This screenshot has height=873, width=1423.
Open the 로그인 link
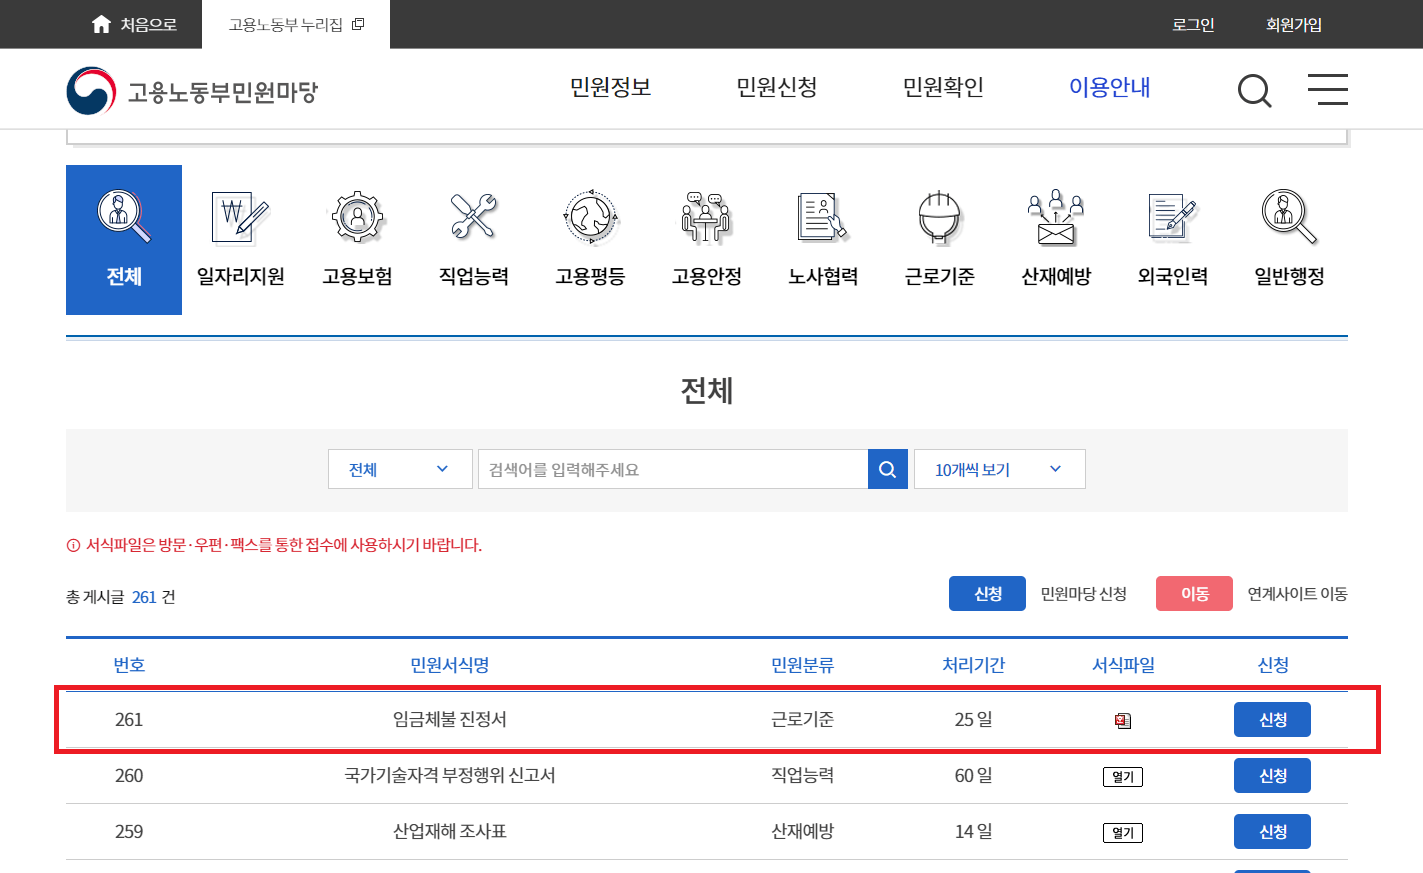(1193, 24)
